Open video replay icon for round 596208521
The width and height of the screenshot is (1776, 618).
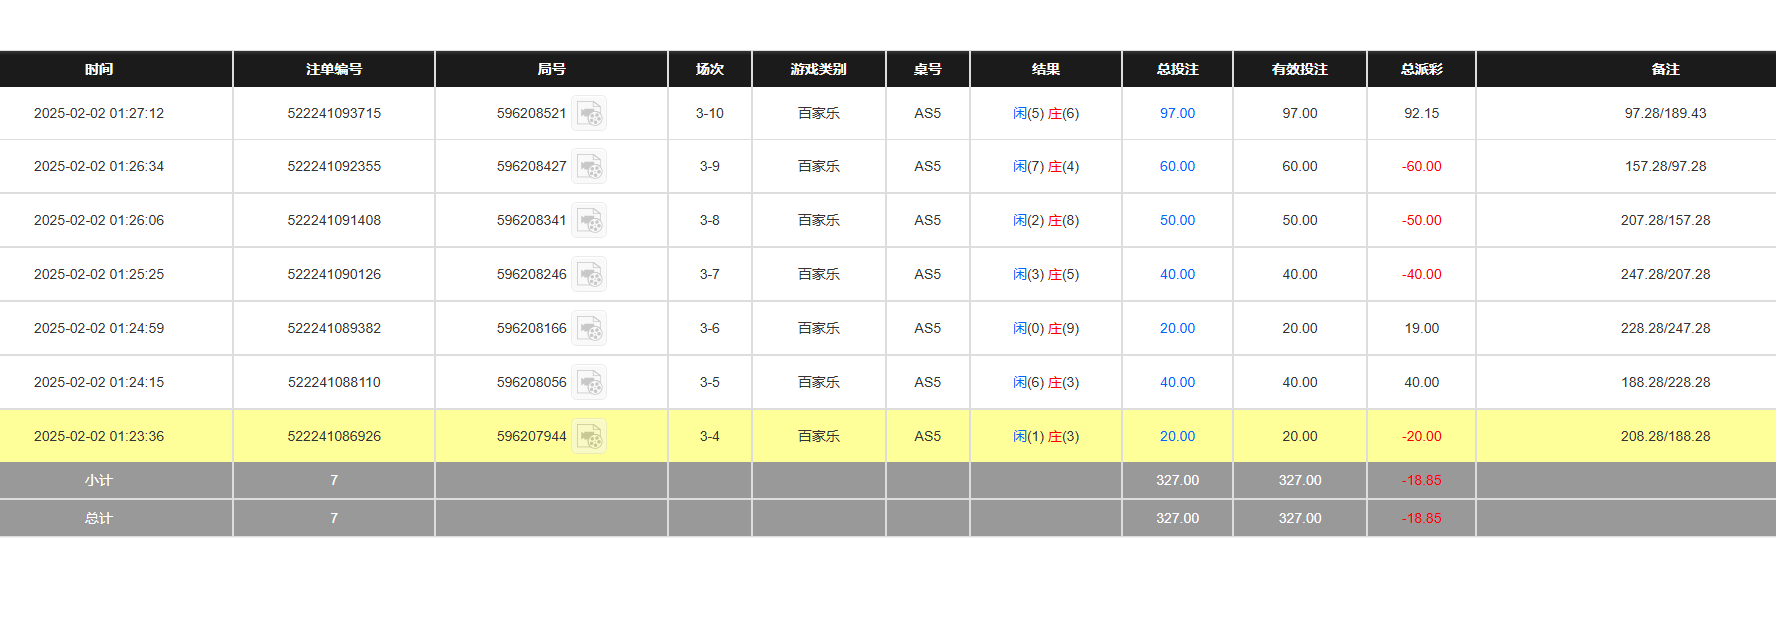tap(589, 114)
